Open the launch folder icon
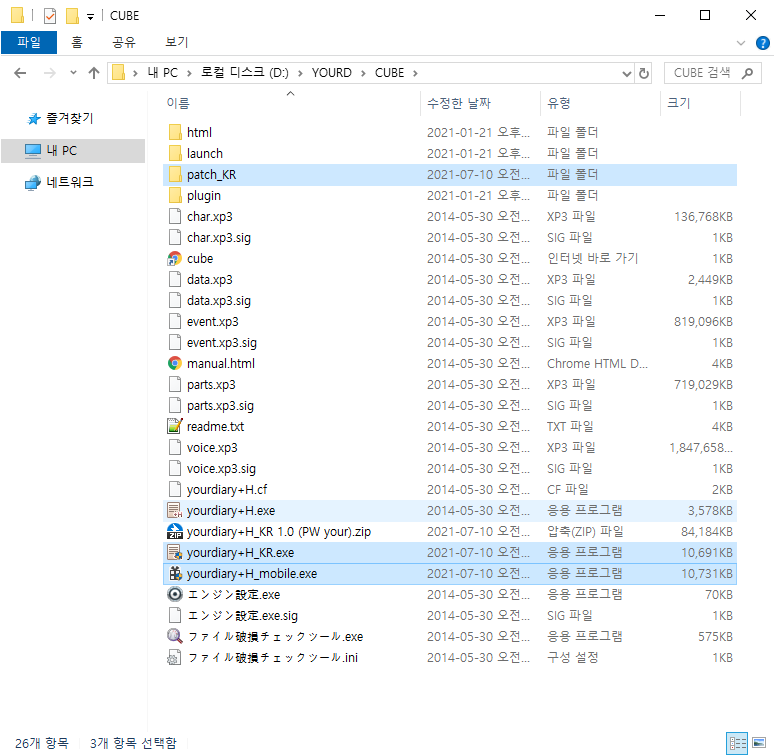This screenshot has width=775, height=756. click(x=175, y=153)
